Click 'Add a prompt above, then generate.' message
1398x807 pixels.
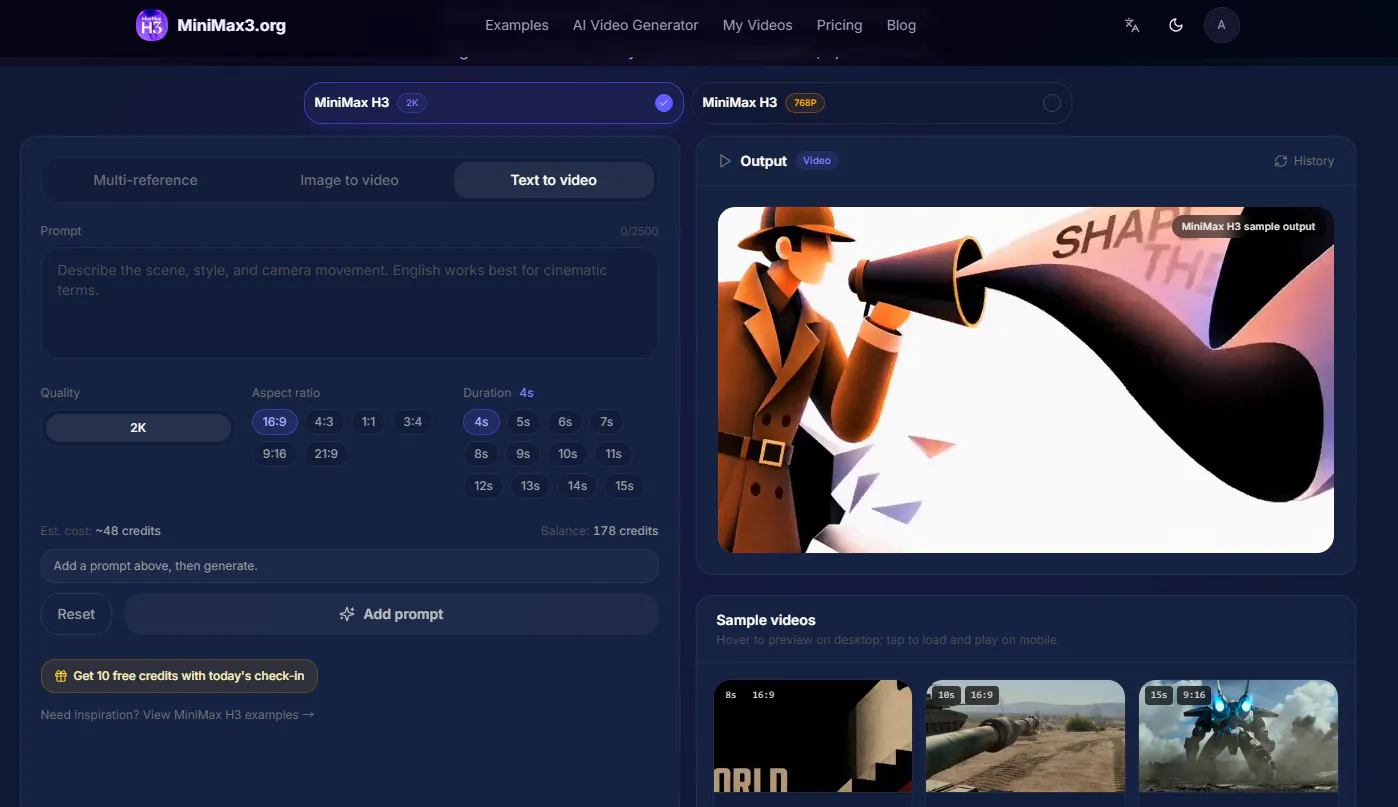click(349, 566)
